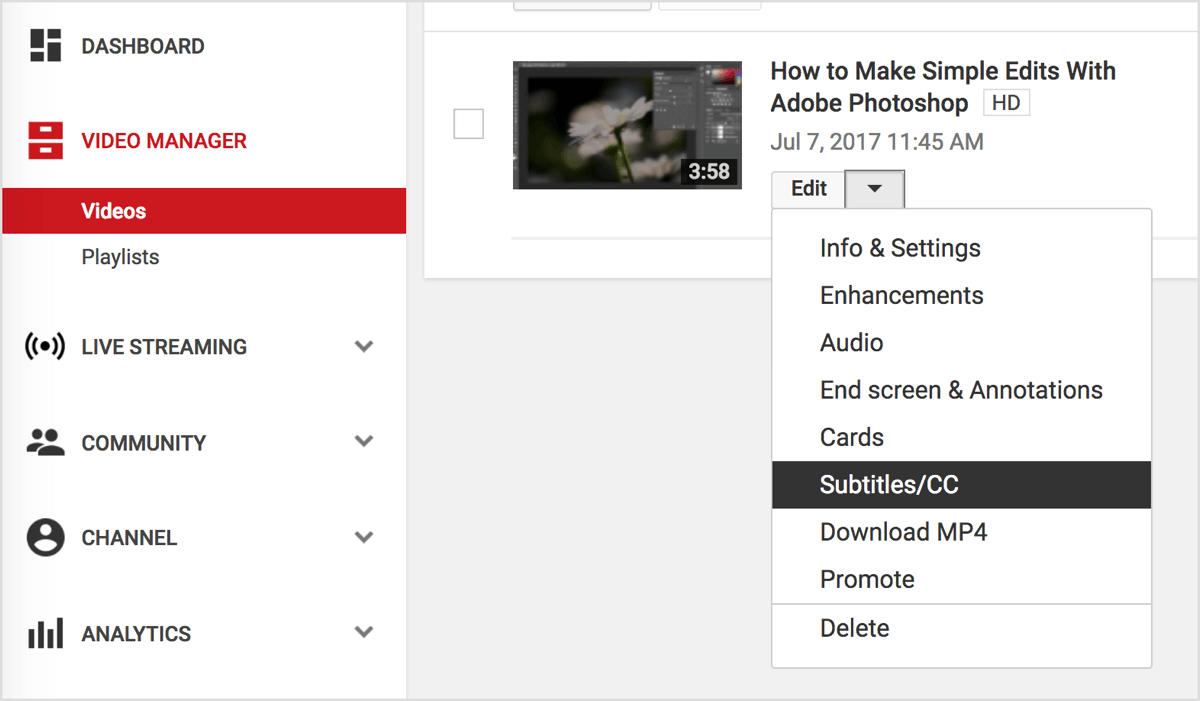Tick the checkbox beside the Photoshop video
Image resolution: width=1200 pixels, height=701 pixels.
click(469, 124)
